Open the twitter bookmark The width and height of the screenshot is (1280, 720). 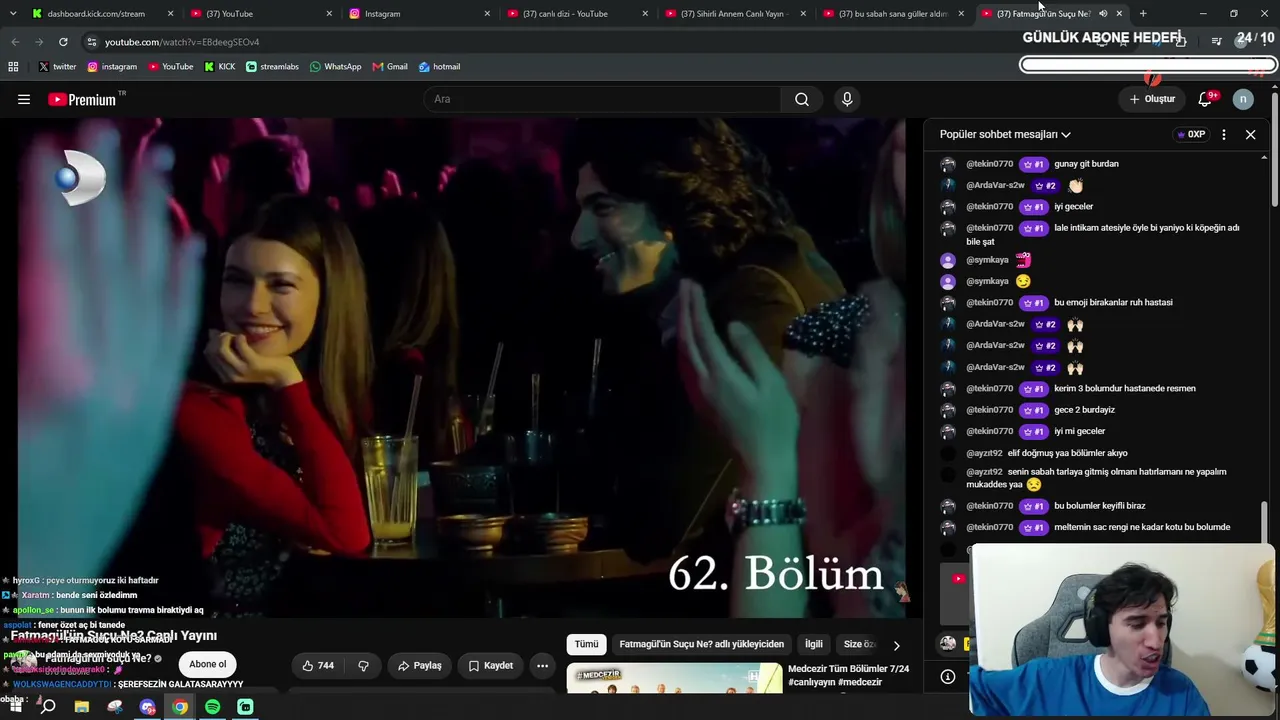pyautogui.click(x=57, y=67)
